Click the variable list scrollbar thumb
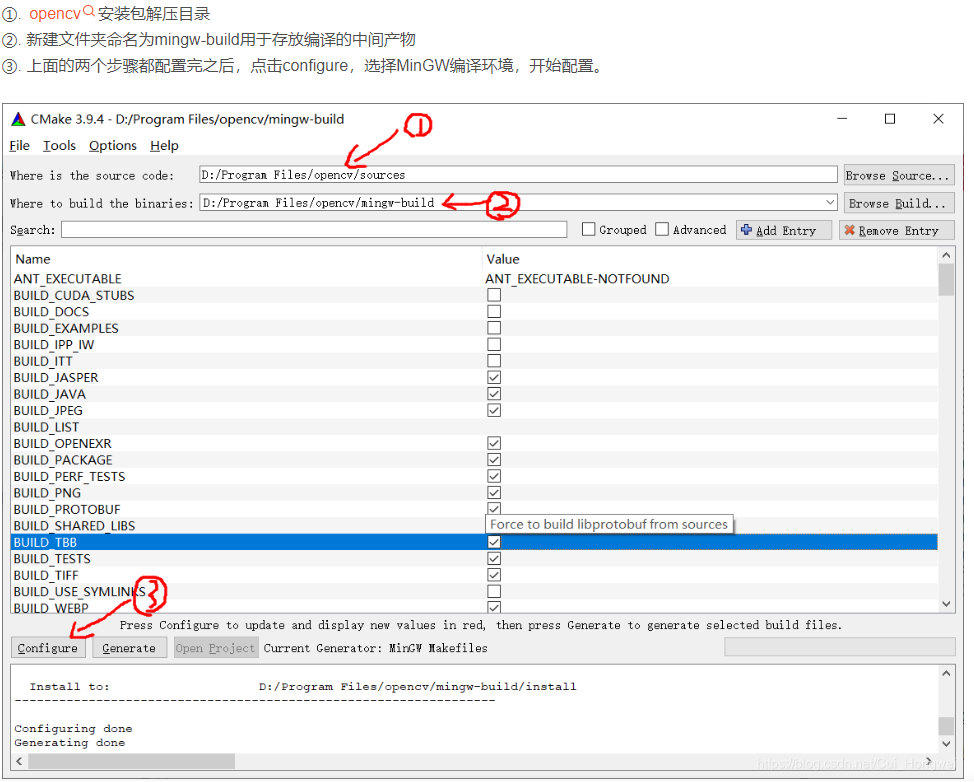The width and height of the screenshot is (974, 782). click(946, 280)
